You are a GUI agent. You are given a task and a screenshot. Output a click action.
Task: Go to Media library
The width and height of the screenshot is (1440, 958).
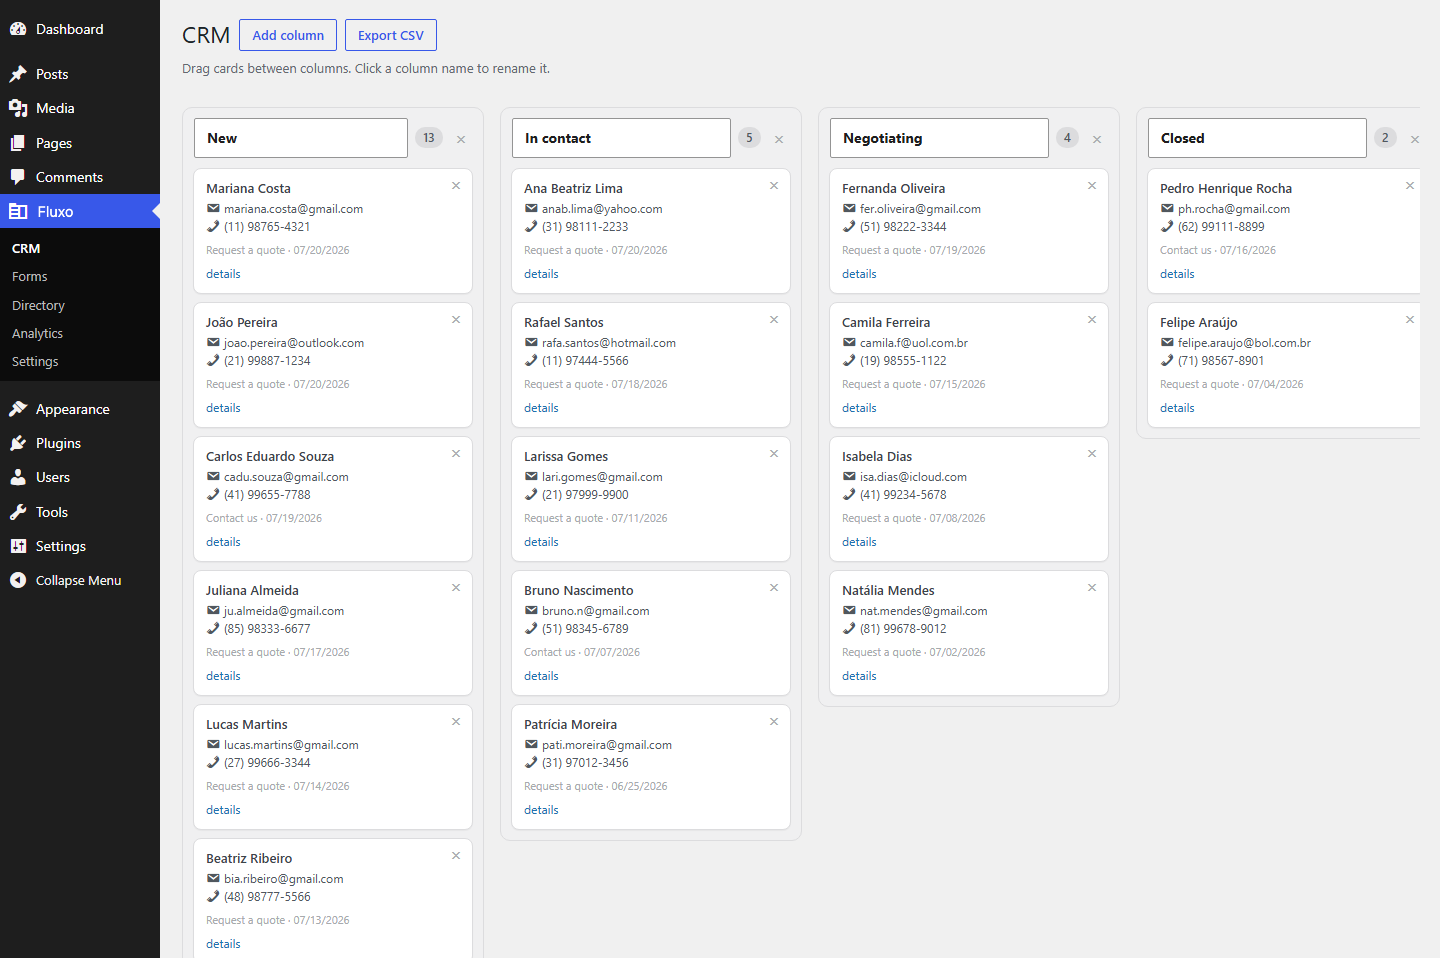[80, 108]
